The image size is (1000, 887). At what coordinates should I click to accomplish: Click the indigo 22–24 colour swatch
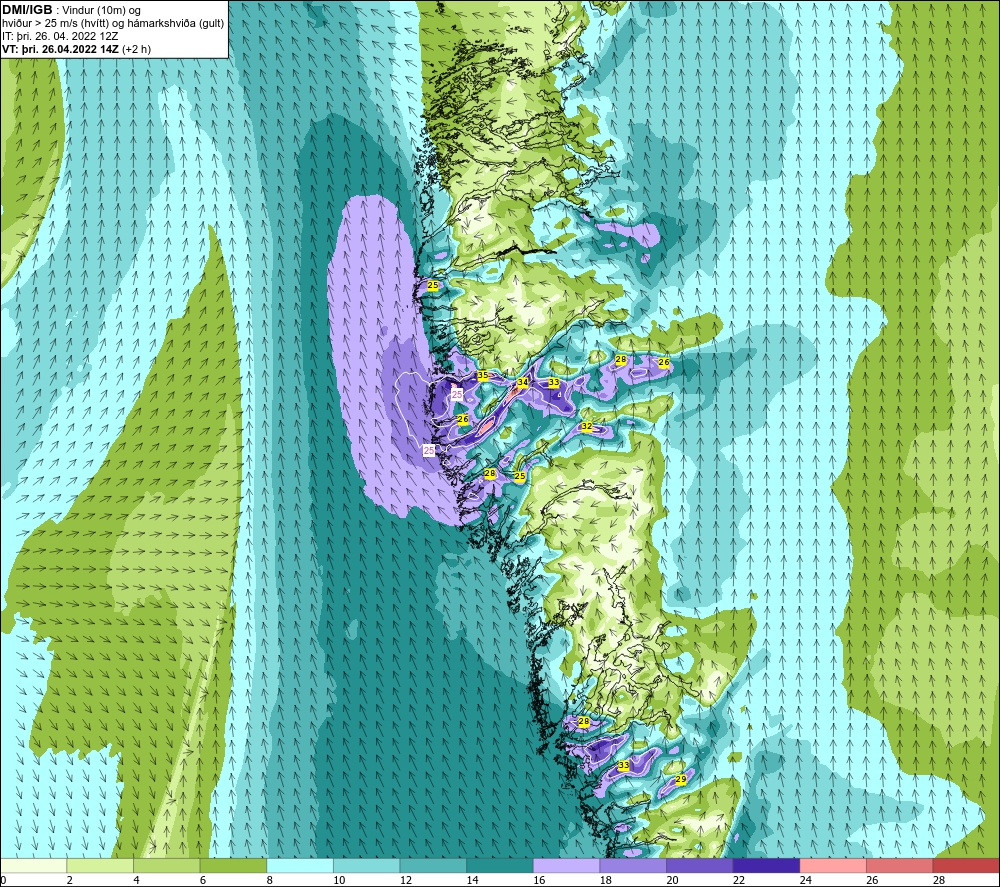[767, 866]
